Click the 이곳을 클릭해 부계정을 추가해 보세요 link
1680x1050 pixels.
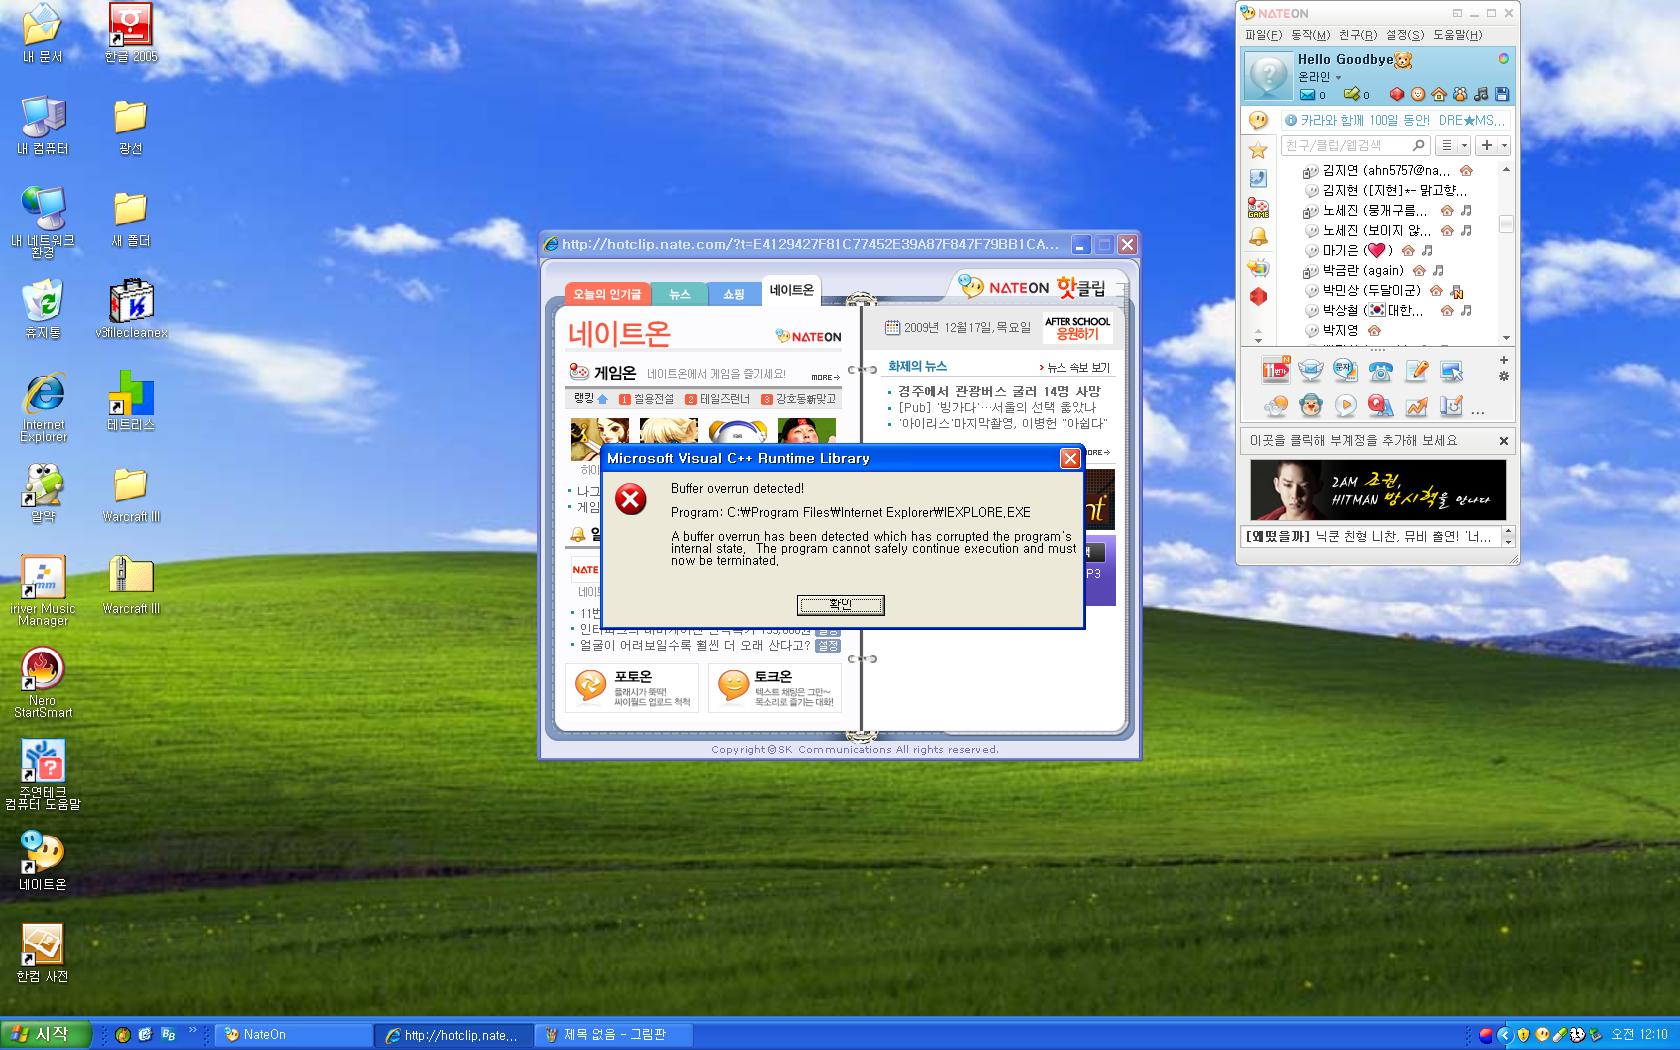click(1353, 440)
